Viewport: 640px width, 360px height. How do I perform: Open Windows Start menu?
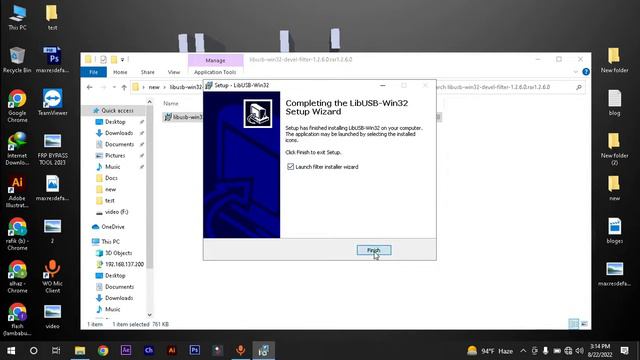[x=11, y=350]
